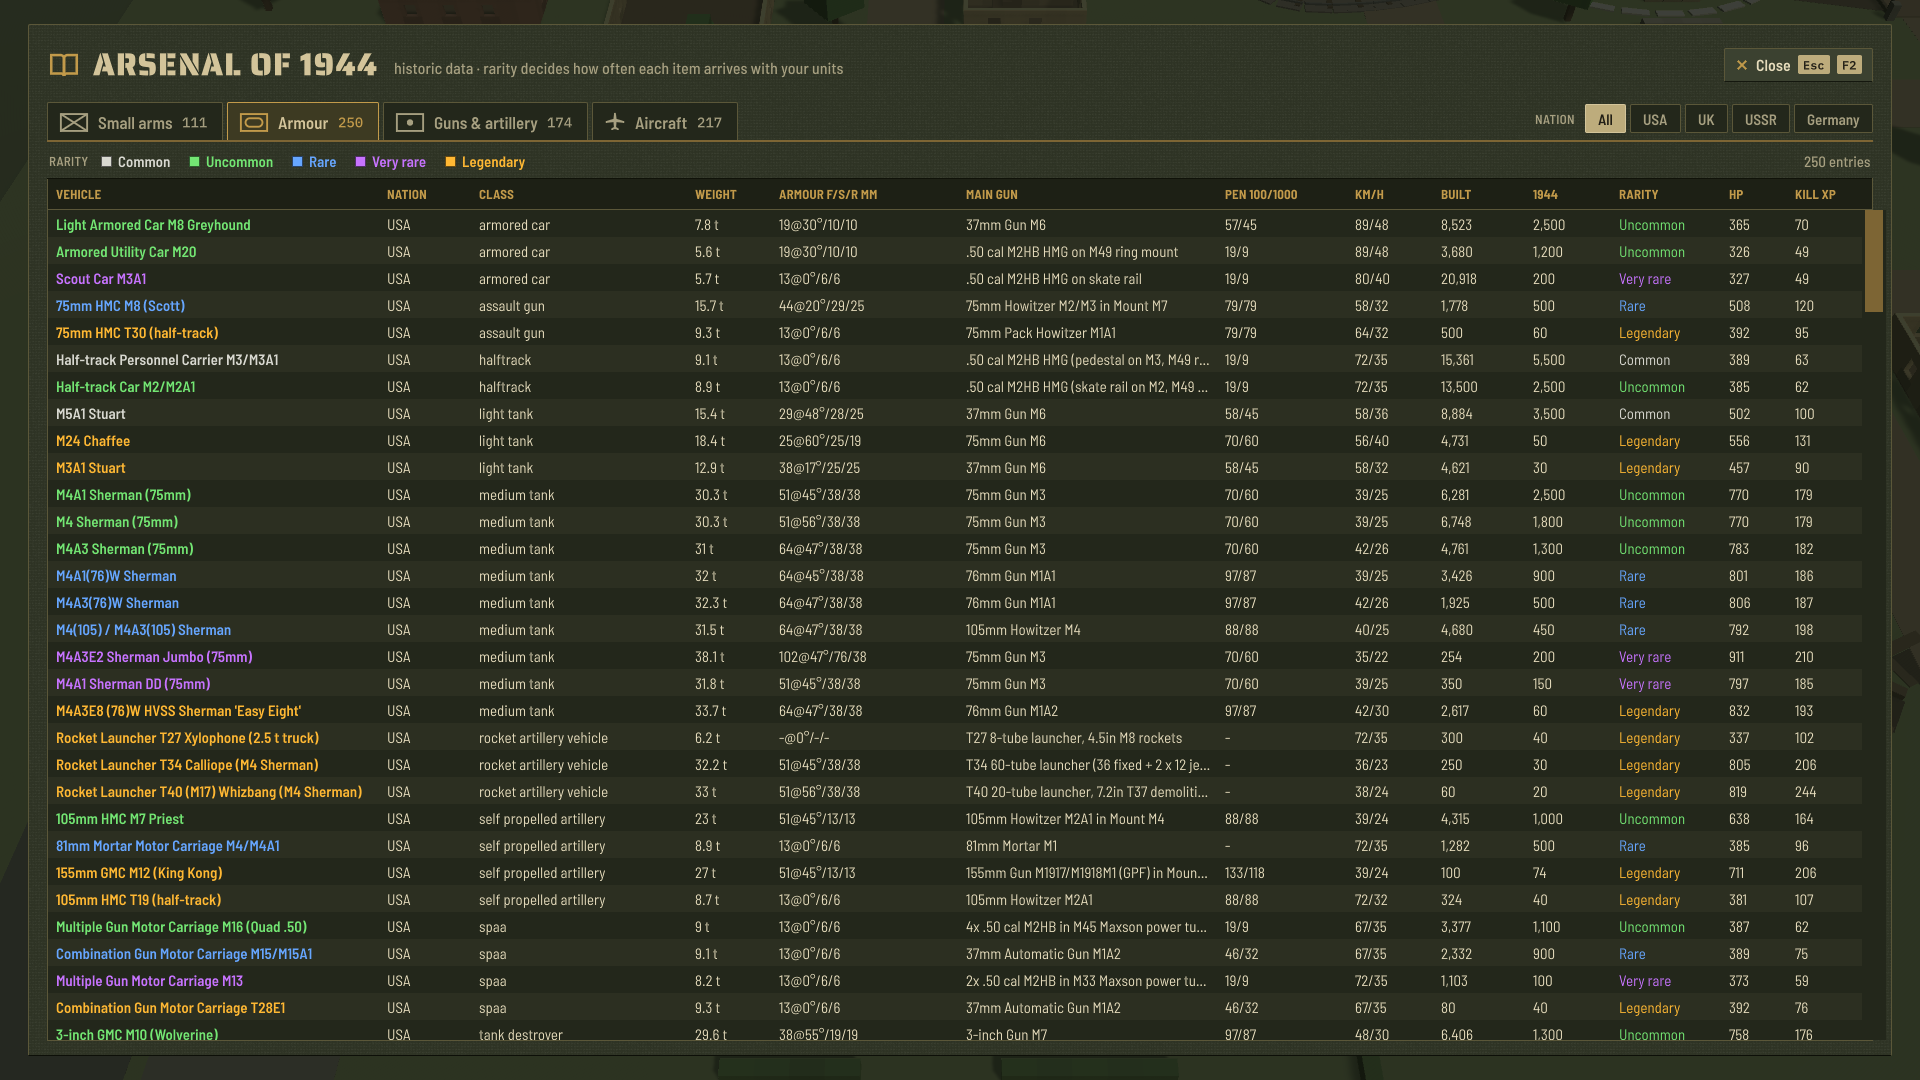The image size is (1920, 1080).
Task: Click the tank icon on Armour tab
Action: (254, 123)
